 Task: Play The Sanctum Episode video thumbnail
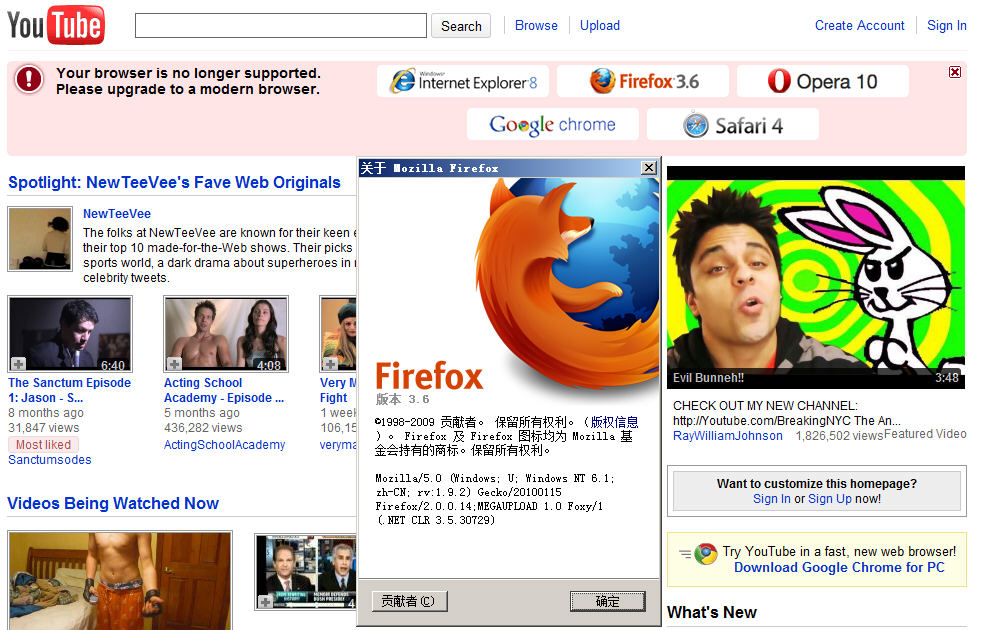click(x=70, y=334)
